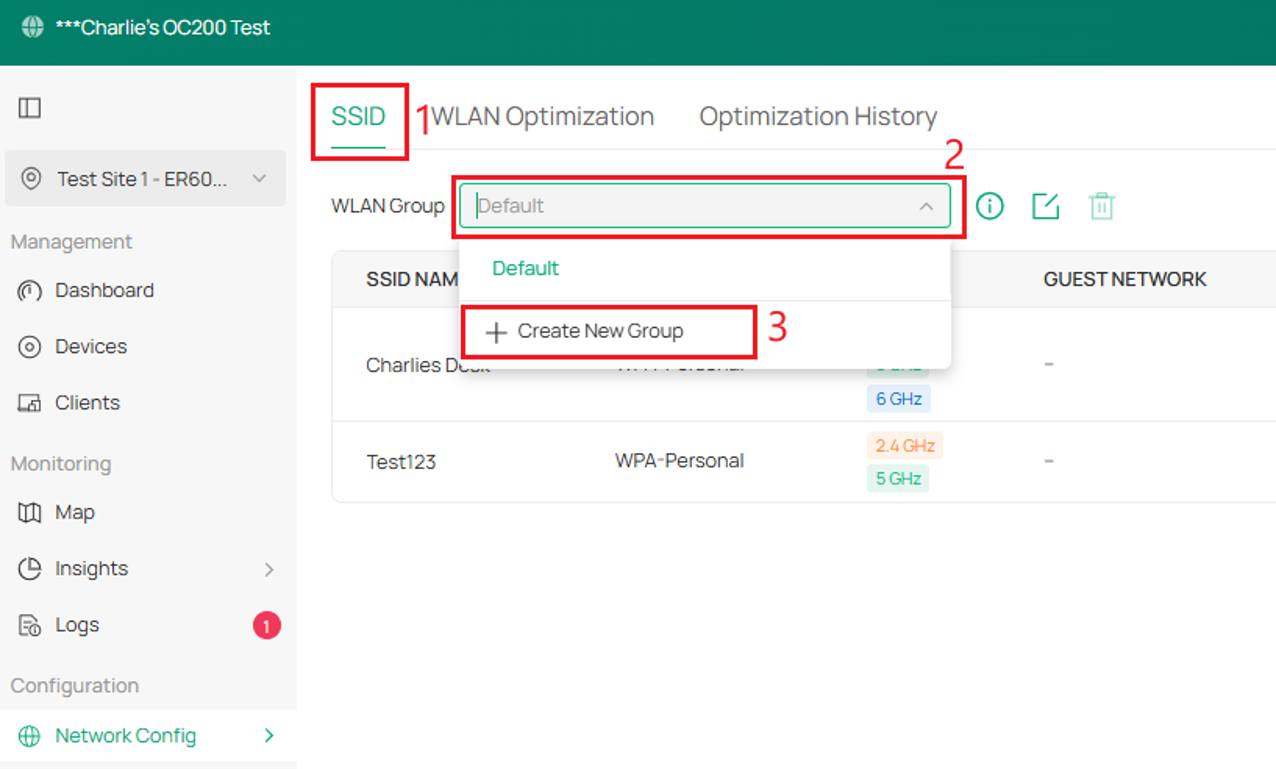Click the Test123 SSID name
1276x769 pixels.
(x=401, y=462)
